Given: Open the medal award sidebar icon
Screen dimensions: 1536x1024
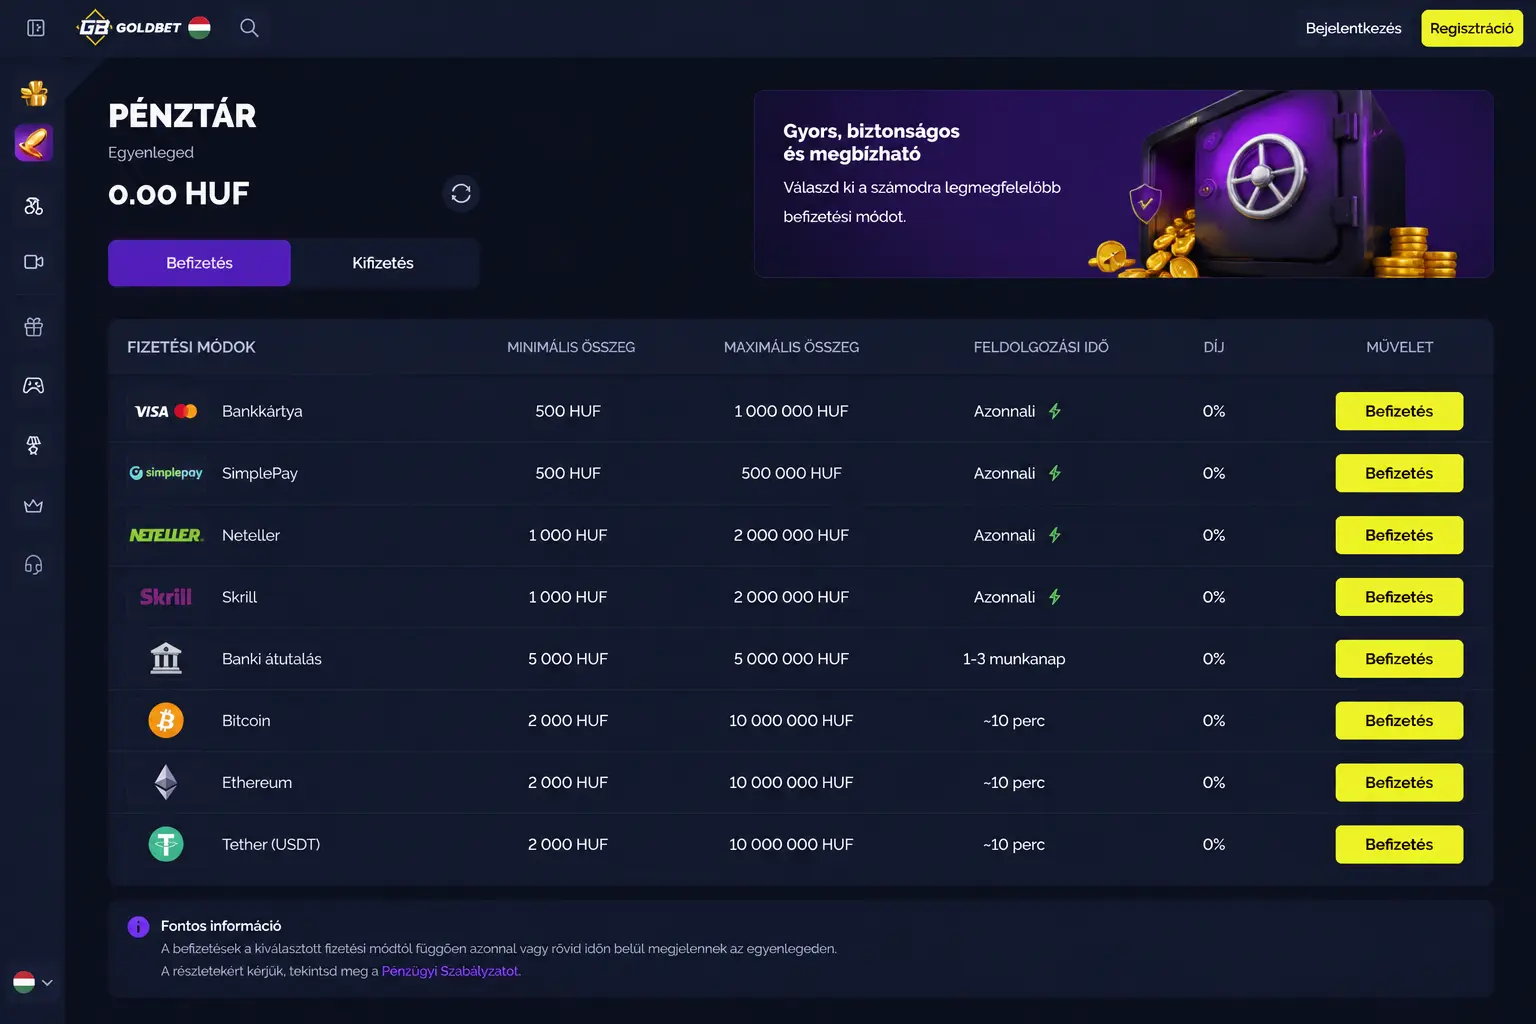Looking at the screenshot, I should 34,445.
